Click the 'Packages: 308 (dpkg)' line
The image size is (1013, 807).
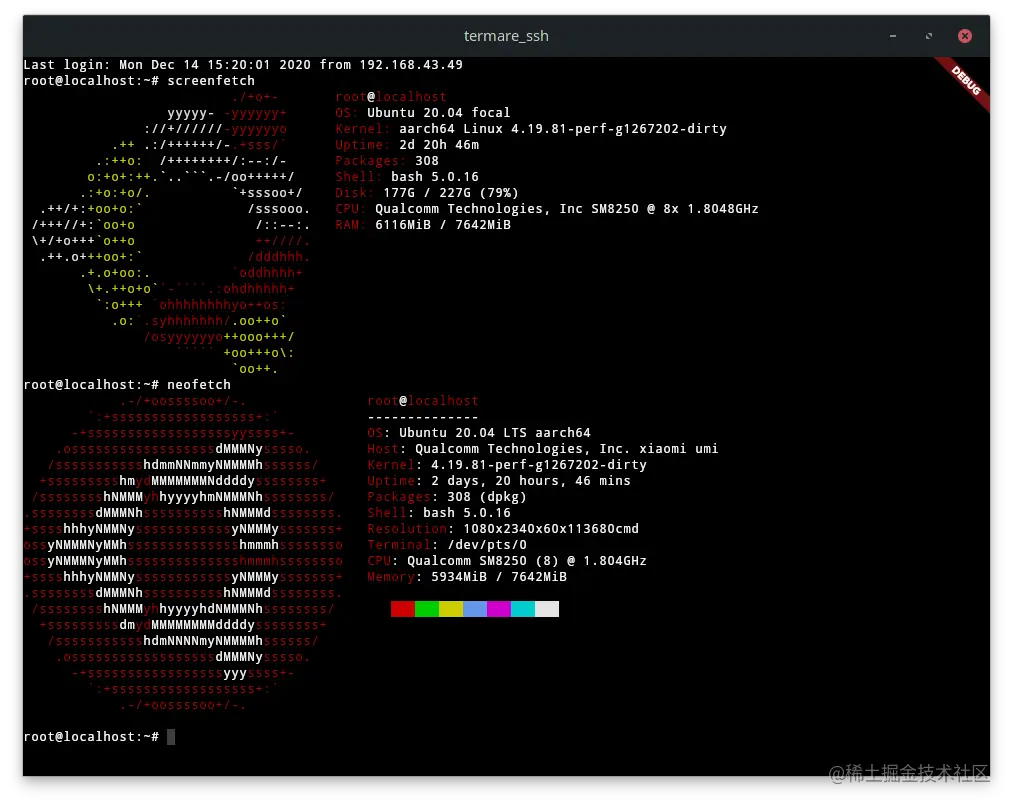tap(447, 496)
